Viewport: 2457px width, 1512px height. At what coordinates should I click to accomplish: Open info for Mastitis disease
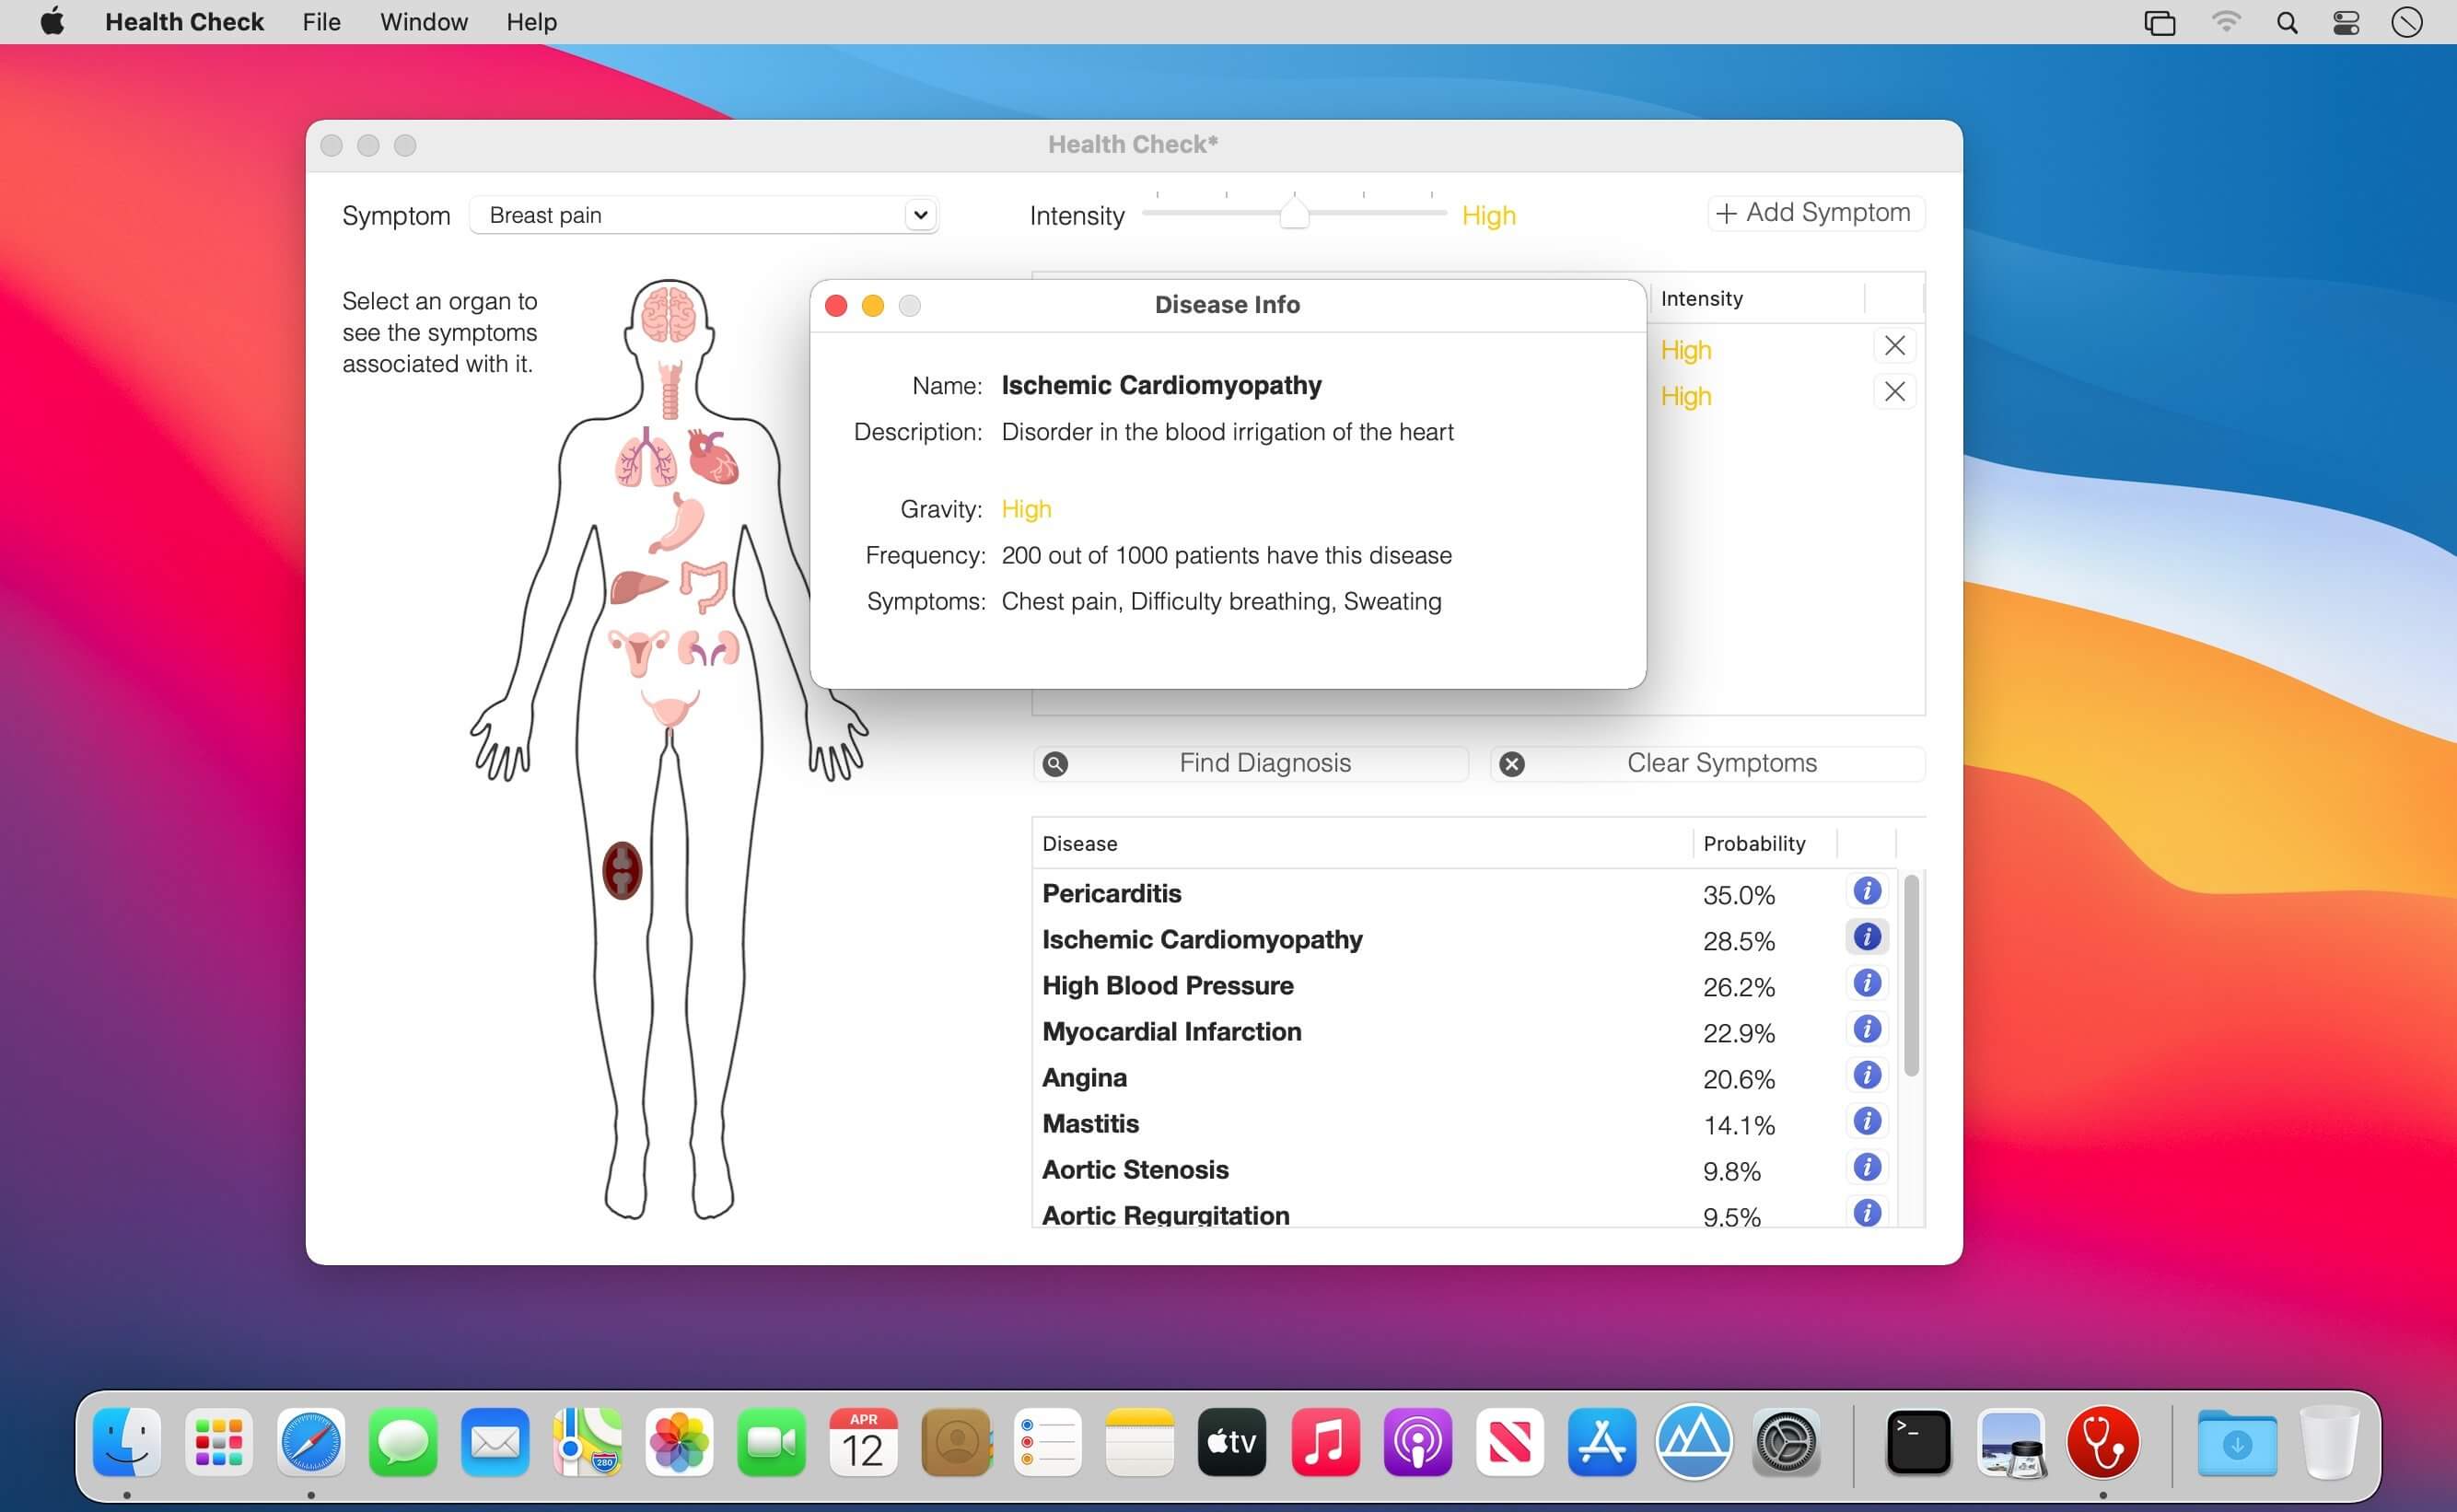1866,1121
